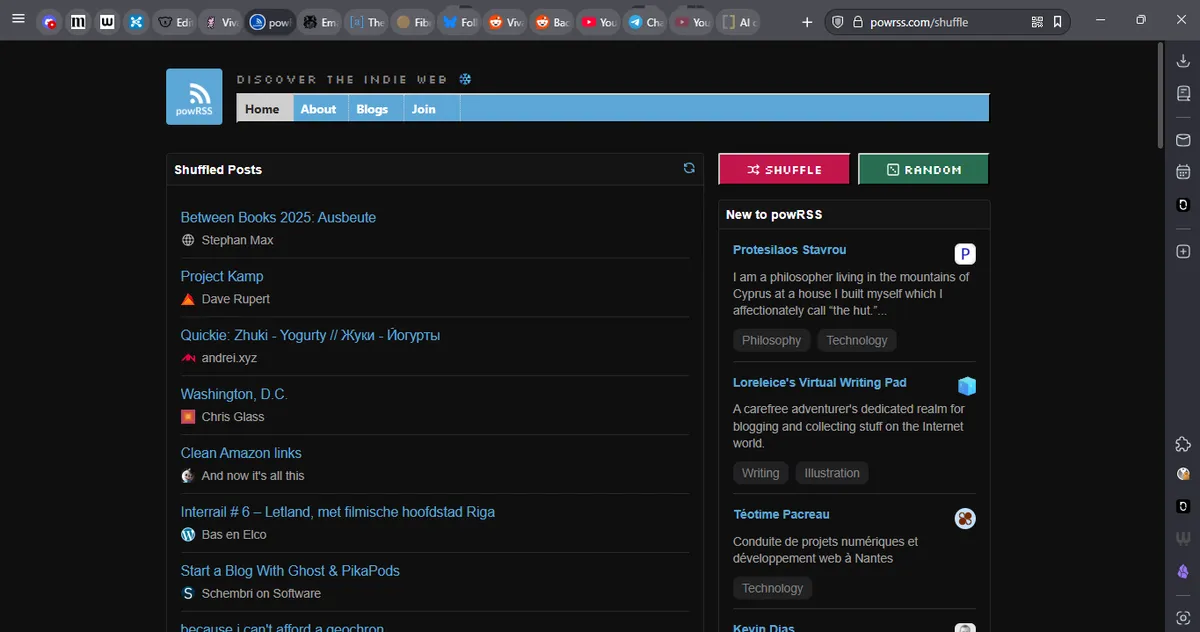
Task: Switch to the Fib tab
Action: (414, 22)
